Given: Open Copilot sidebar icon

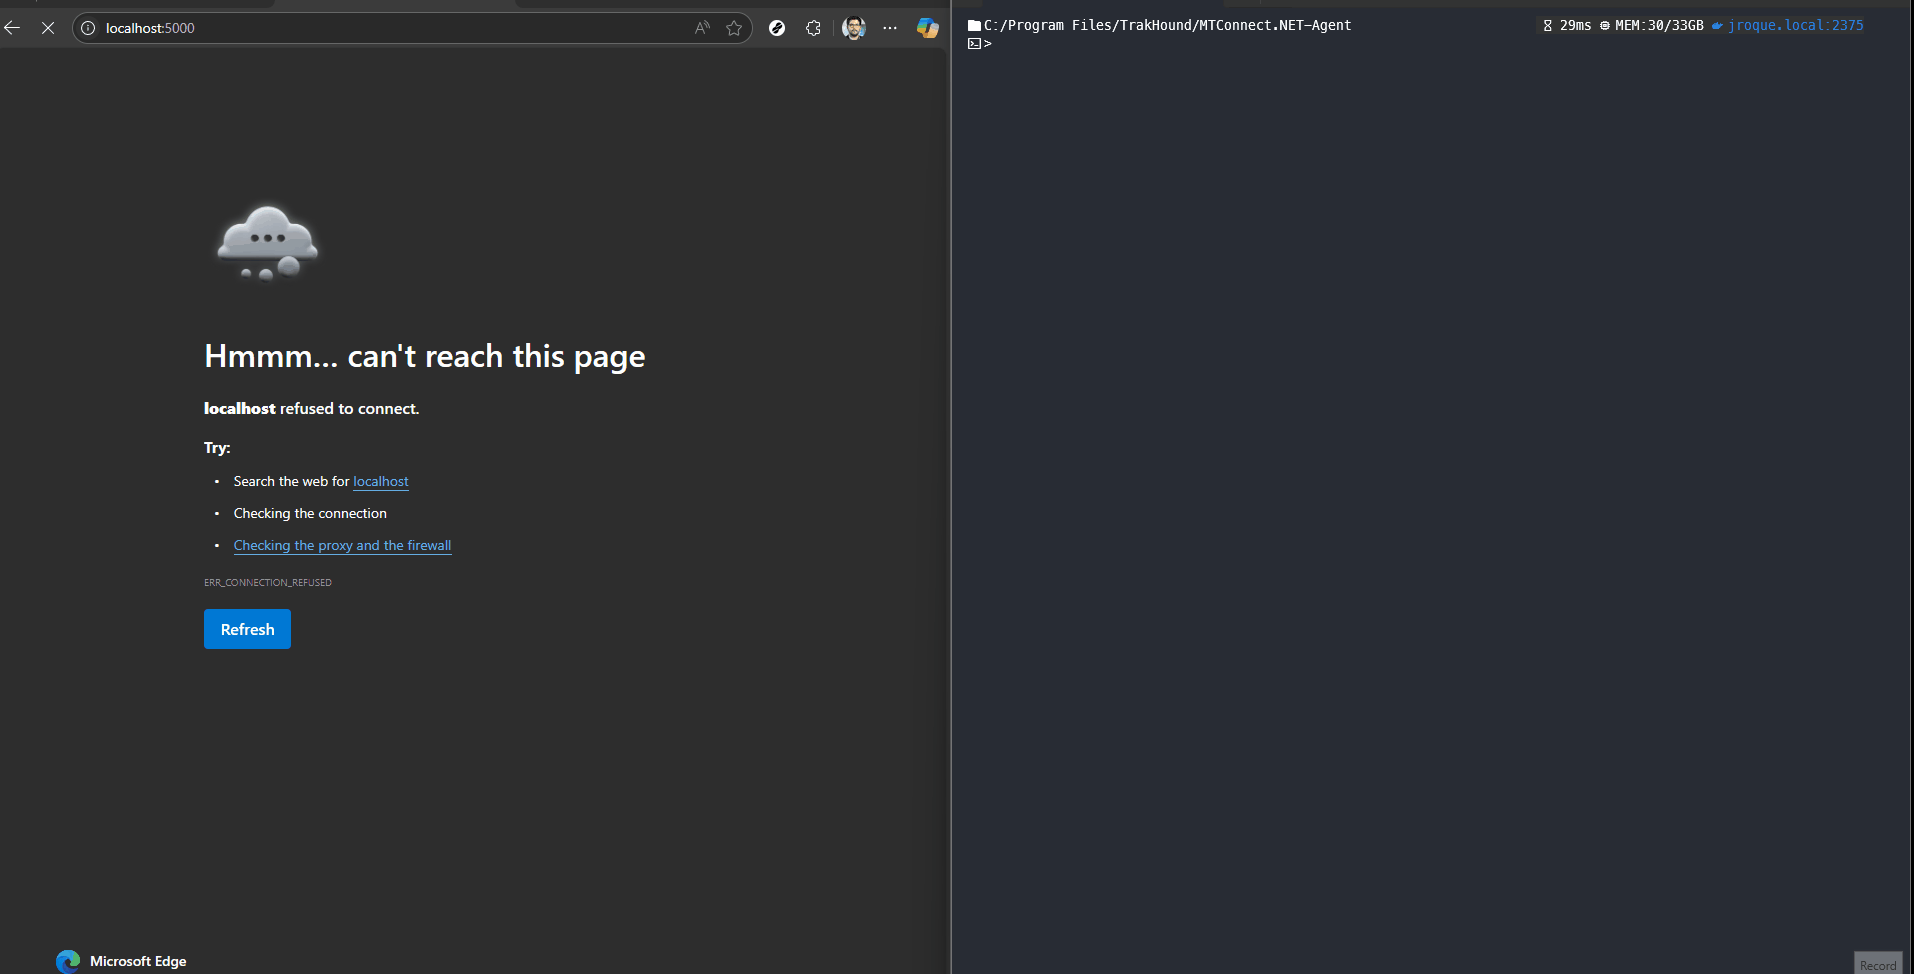Looking at the screenshot, I should pos(927,28).
